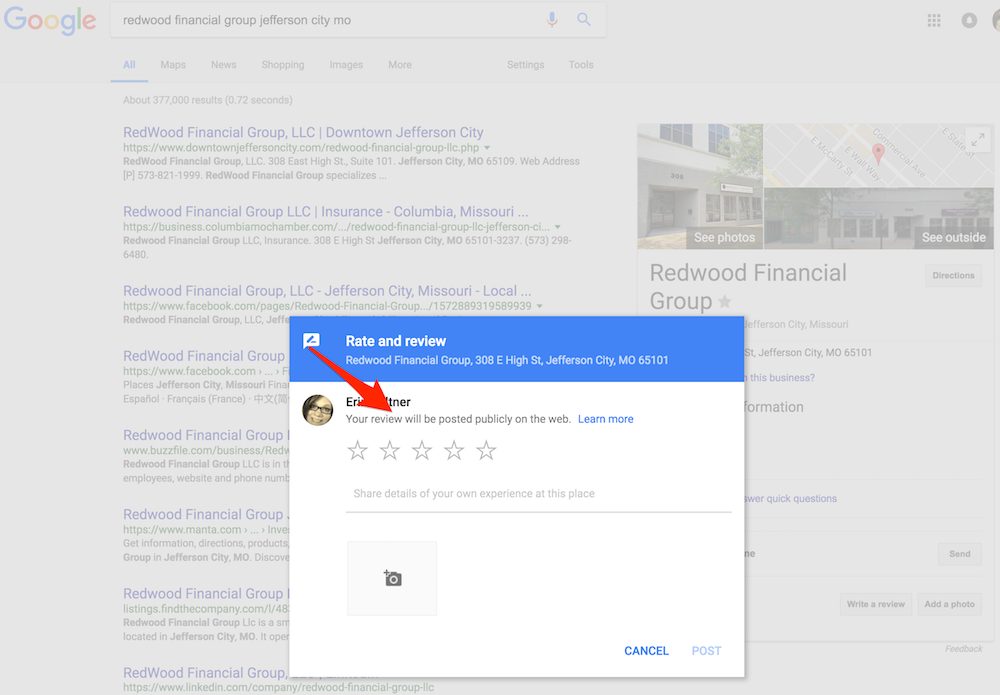Expand the facebook.com pages URL dropdown arrow
The width and height of the screenshot is (1000, 695).
540,306
